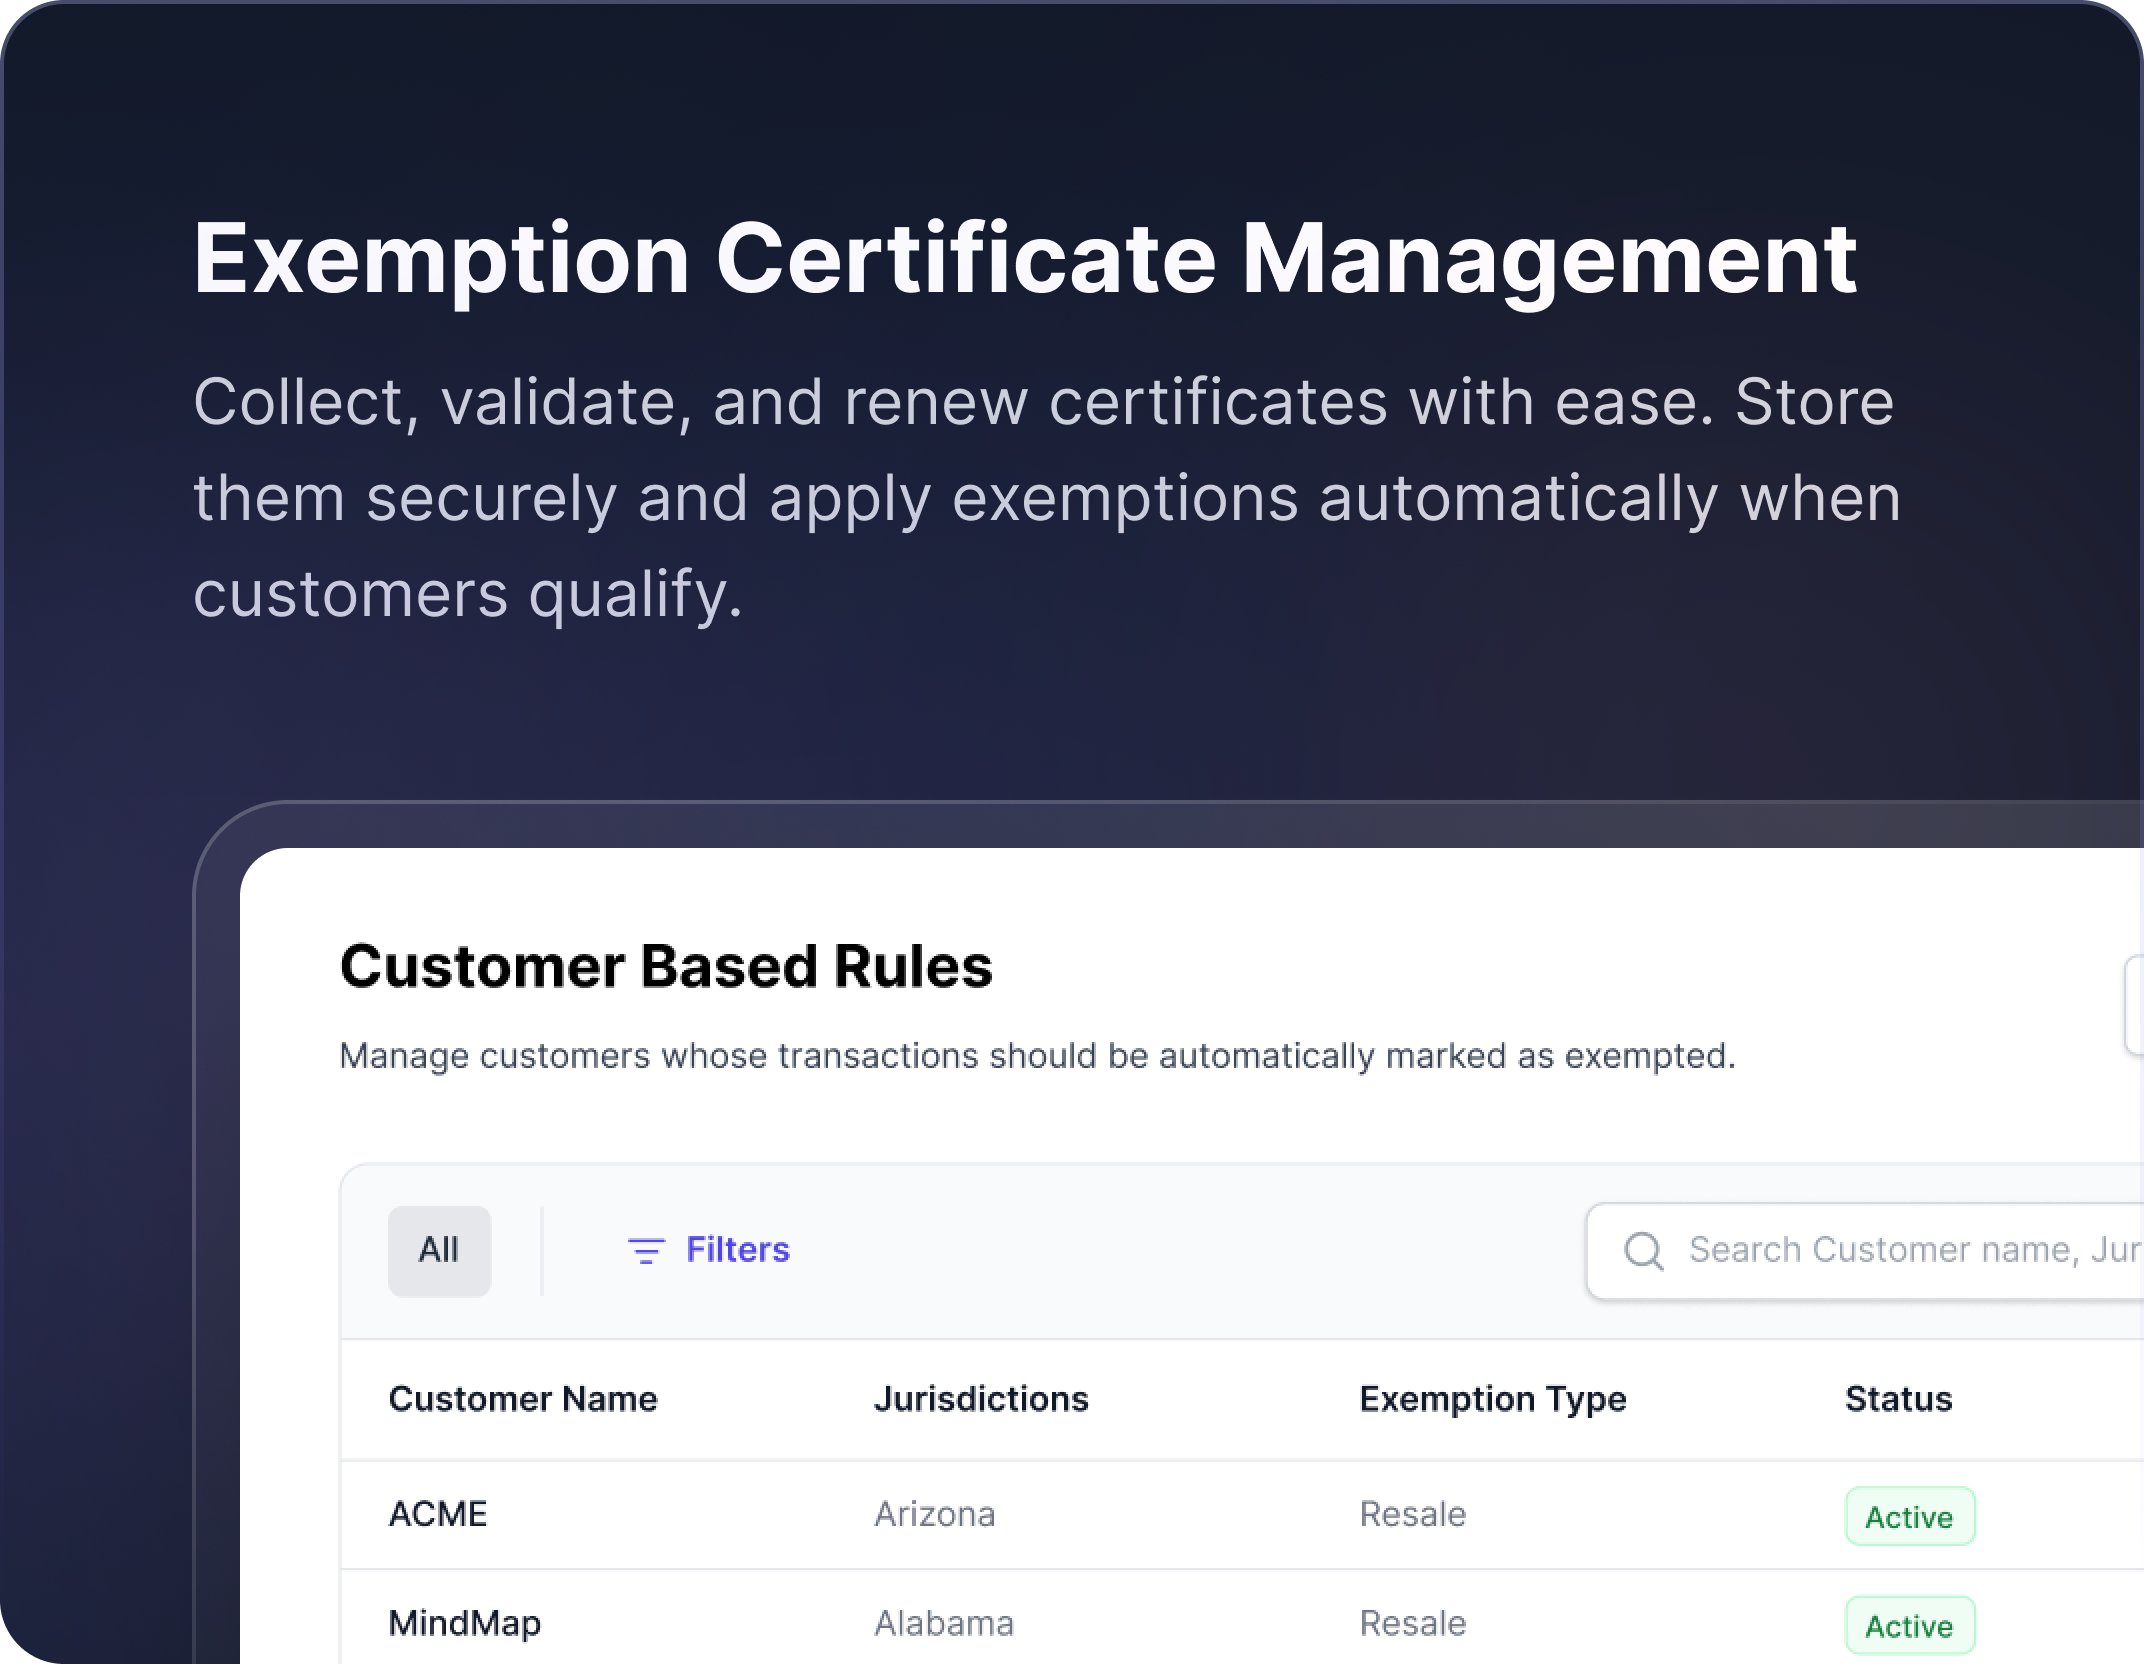Click the Customer Based Rules heading
This screenshot has height=1664, width=2144.
click(666, 967)
